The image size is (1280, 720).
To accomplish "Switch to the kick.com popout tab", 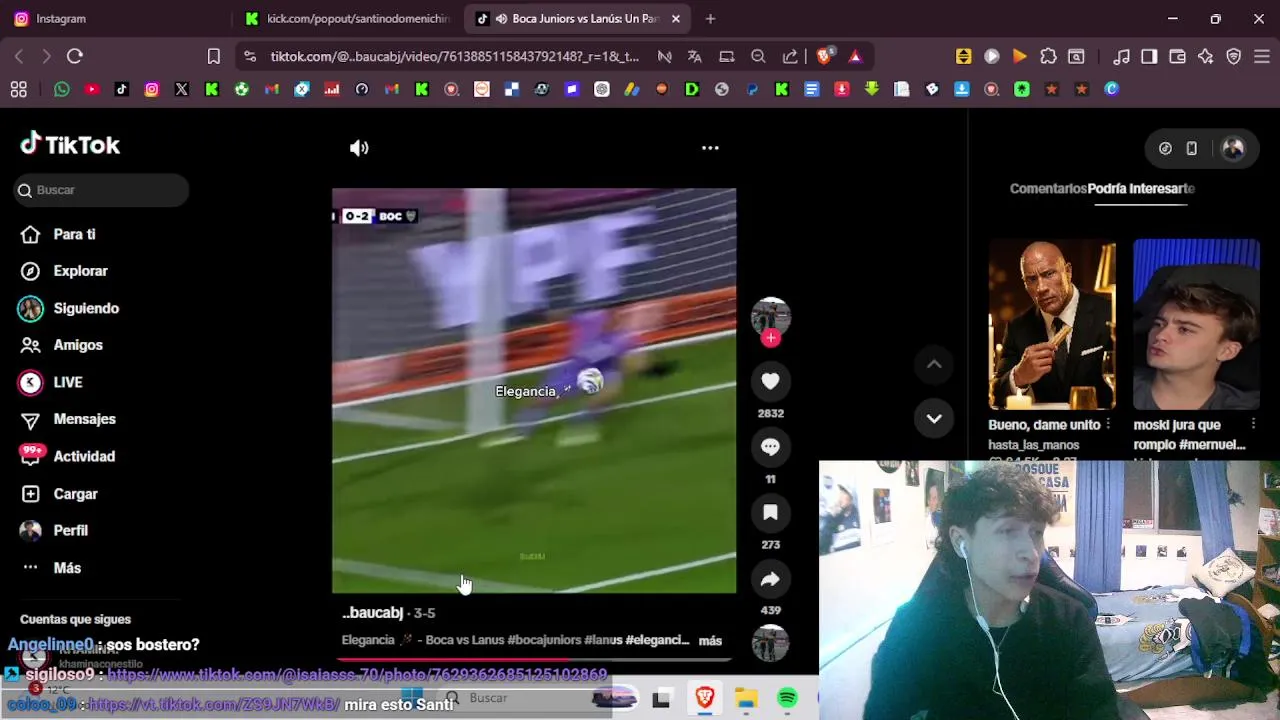I will click(348, 18).
